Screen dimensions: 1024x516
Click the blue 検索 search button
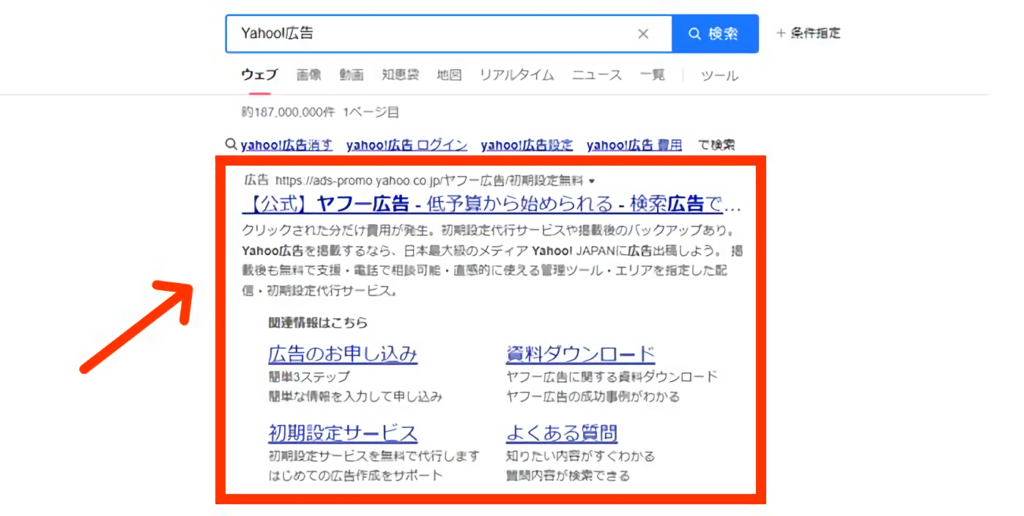point(715,33)
